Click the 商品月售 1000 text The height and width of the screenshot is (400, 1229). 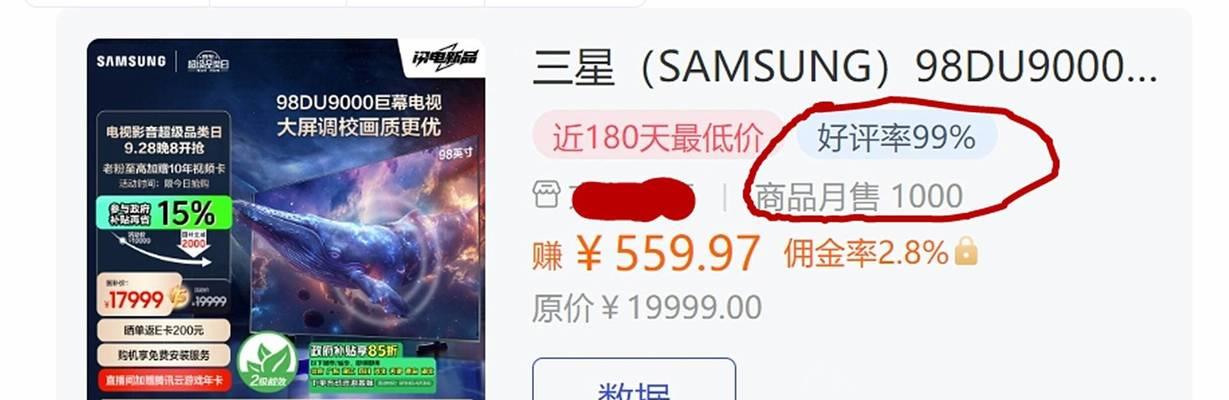tap(858, 196)
